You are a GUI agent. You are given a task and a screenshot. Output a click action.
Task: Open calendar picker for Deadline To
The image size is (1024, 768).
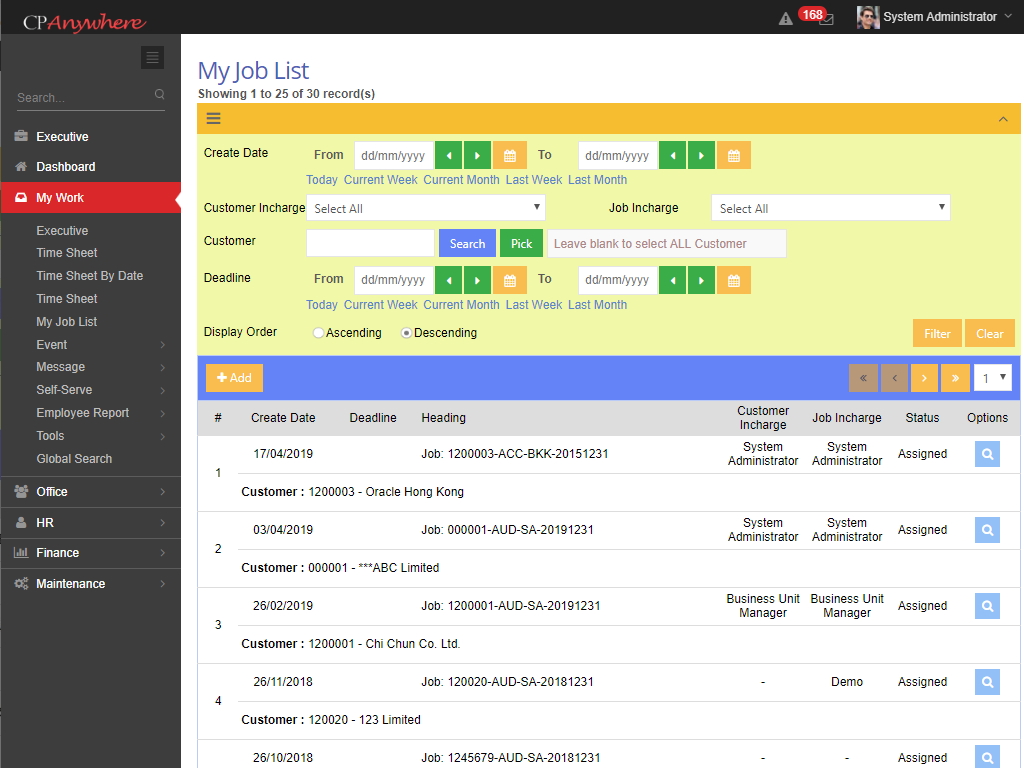[733, 280]
